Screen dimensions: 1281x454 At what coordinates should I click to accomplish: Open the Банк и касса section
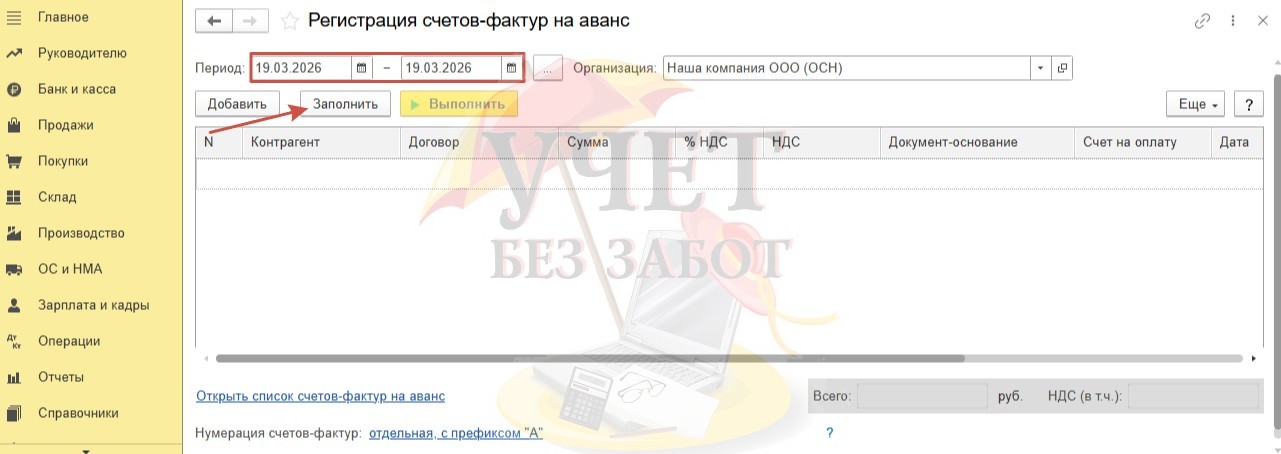pos(77,89)
